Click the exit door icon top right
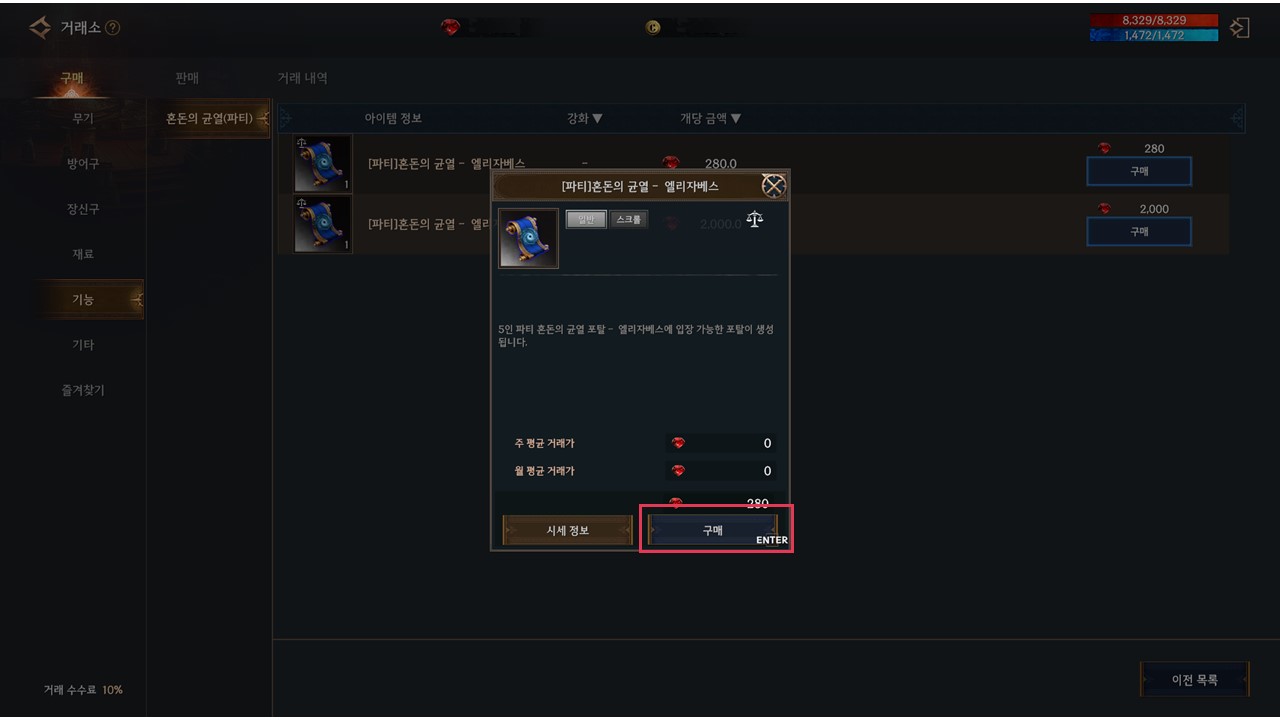The height and width of the screenshot is (720, 1280). (x=1240, y=28)
